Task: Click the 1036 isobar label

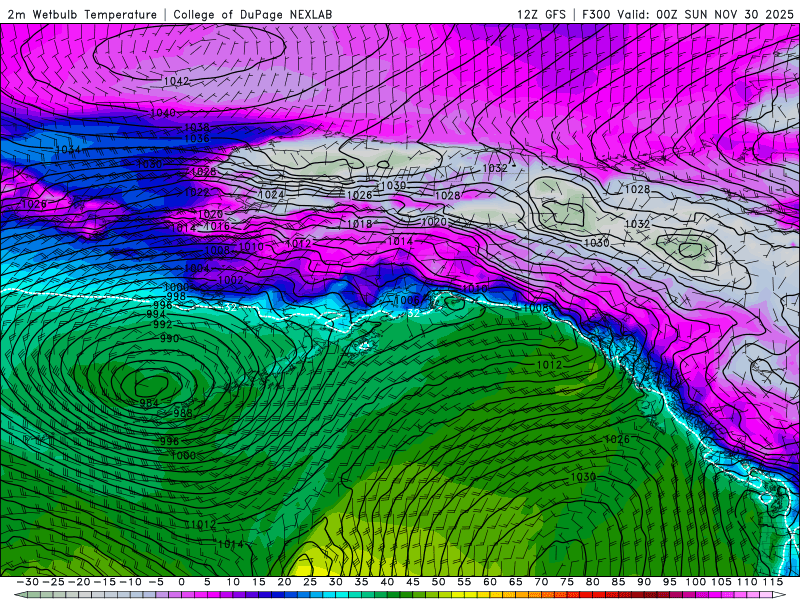Action: point(197,138)
